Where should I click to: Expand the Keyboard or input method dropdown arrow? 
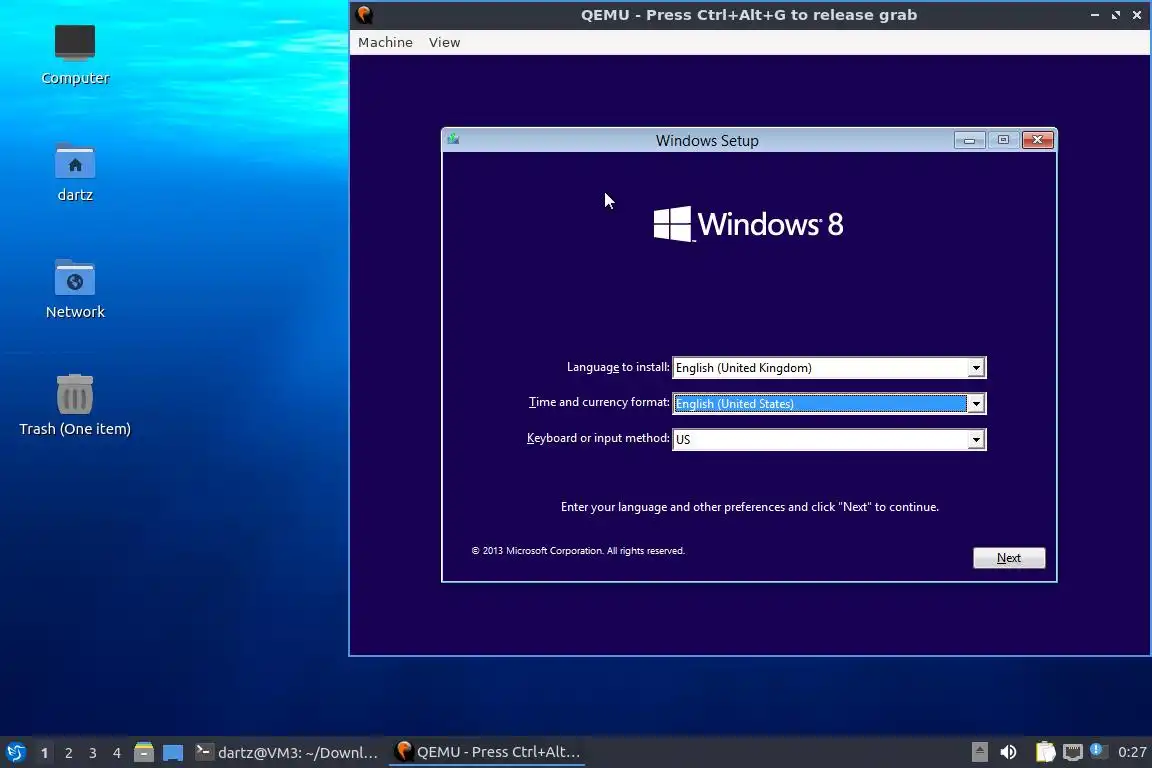pyautogui.click(x=976, y=439)
